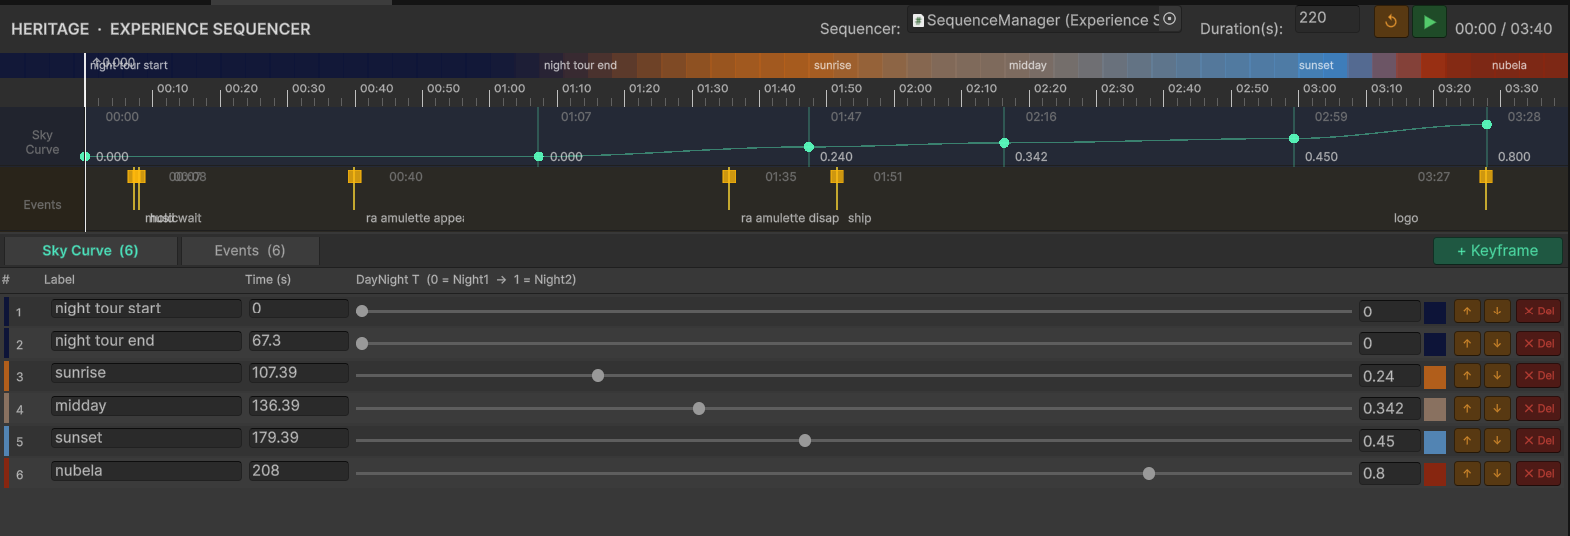Edit the label field 'sunset'
Viewport: 1570px width, 536px height.
point(146,438)
